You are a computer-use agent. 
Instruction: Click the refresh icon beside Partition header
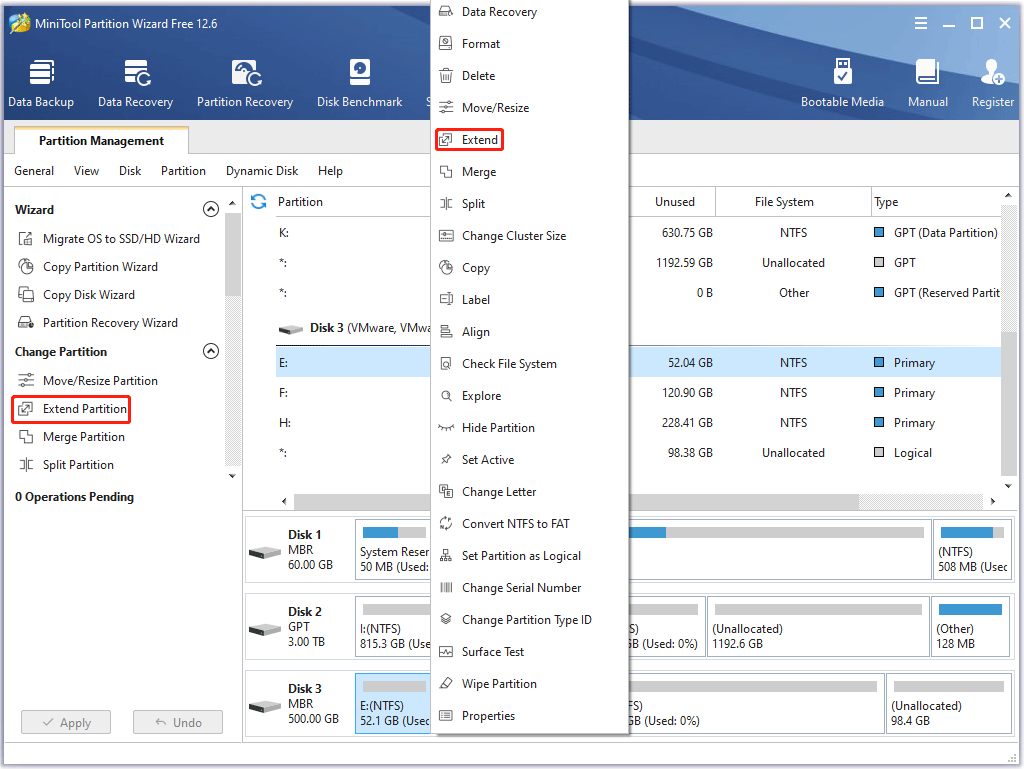[259, 202]
